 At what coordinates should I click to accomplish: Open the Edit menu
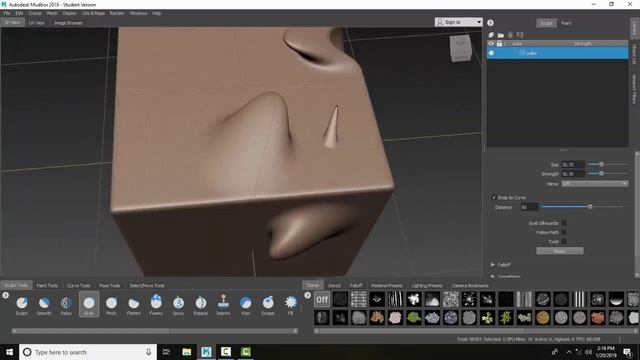pos(19,13)
